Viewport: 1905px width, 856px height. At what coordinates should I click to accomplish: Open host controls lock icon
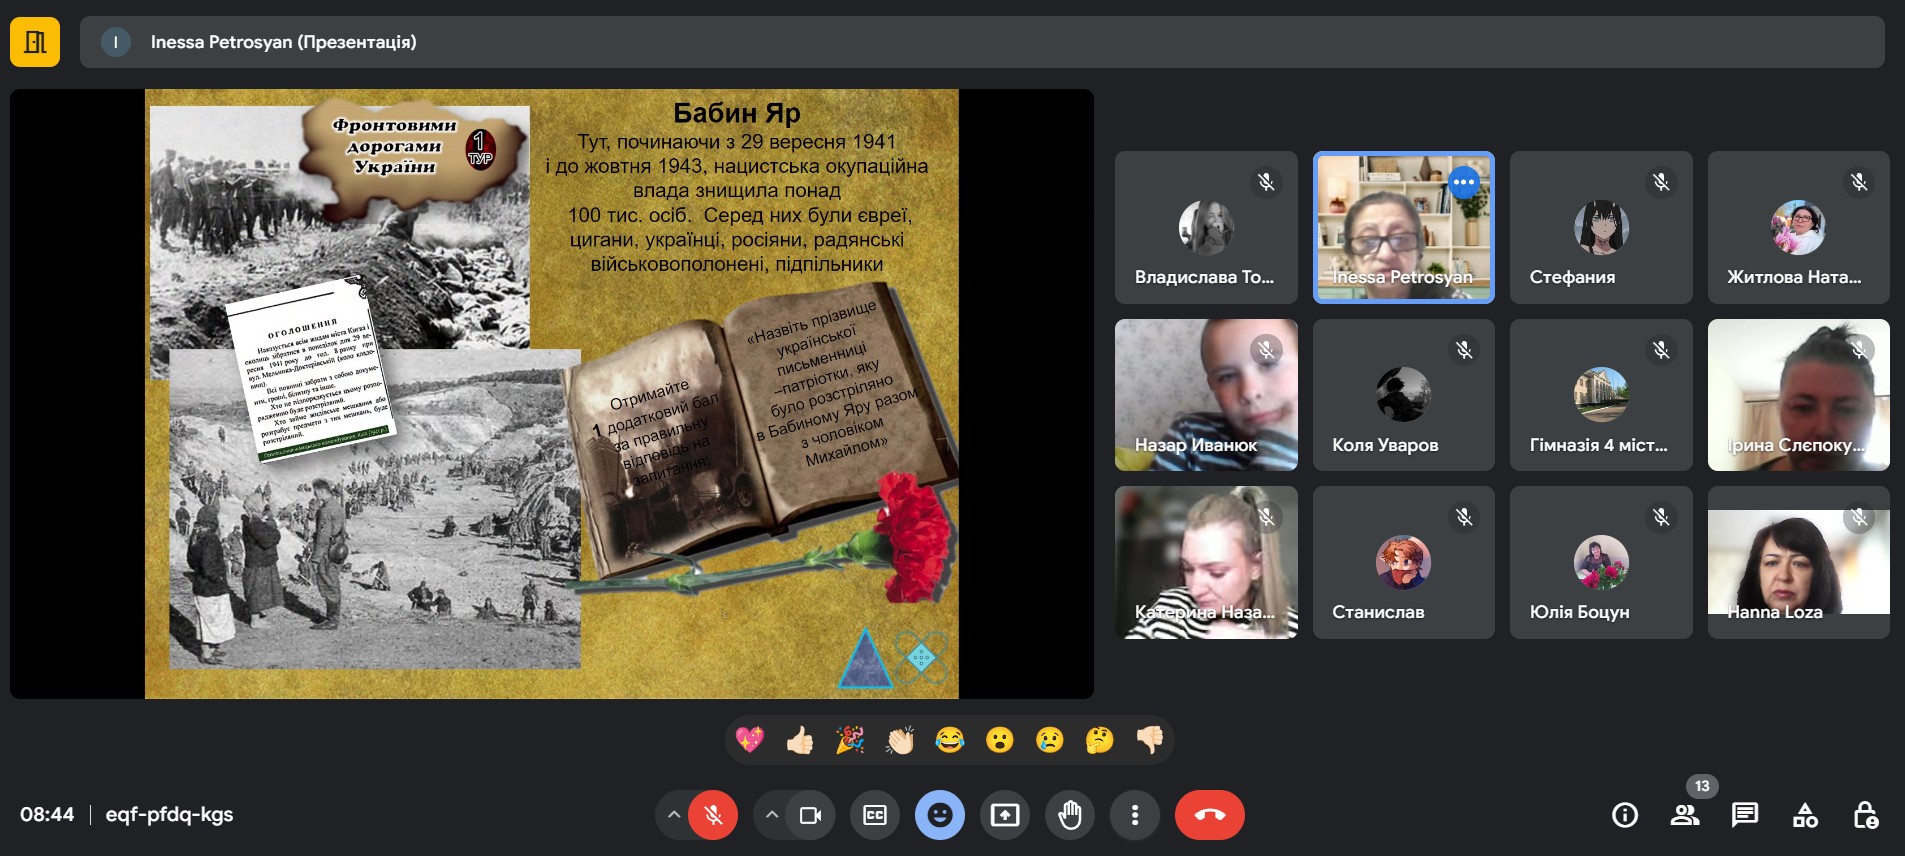[x=1865, y=815]
